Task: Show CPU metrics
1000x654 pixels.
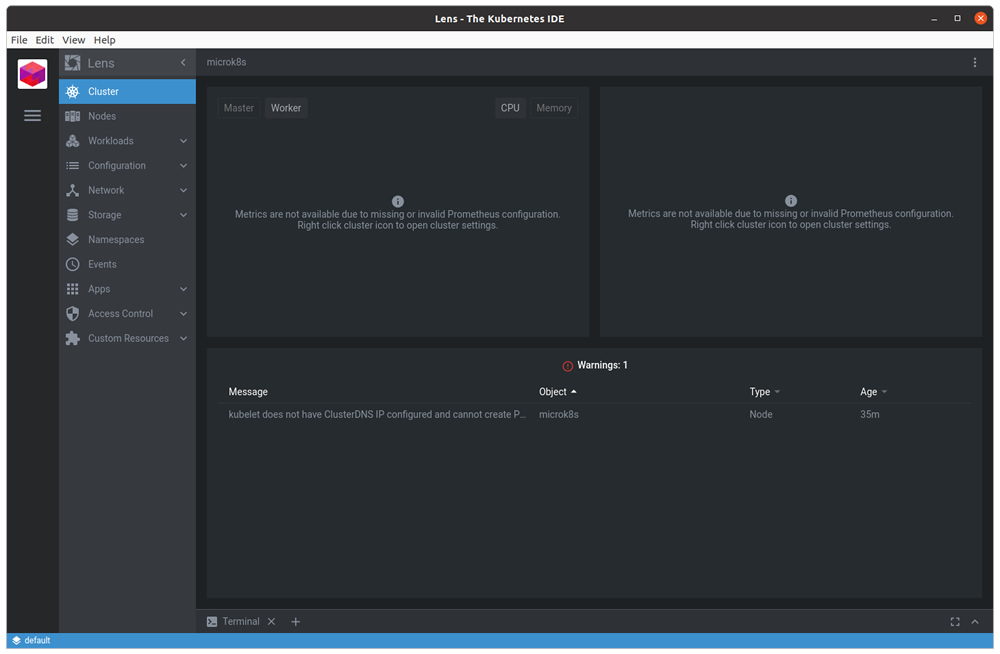Action: 510,108
